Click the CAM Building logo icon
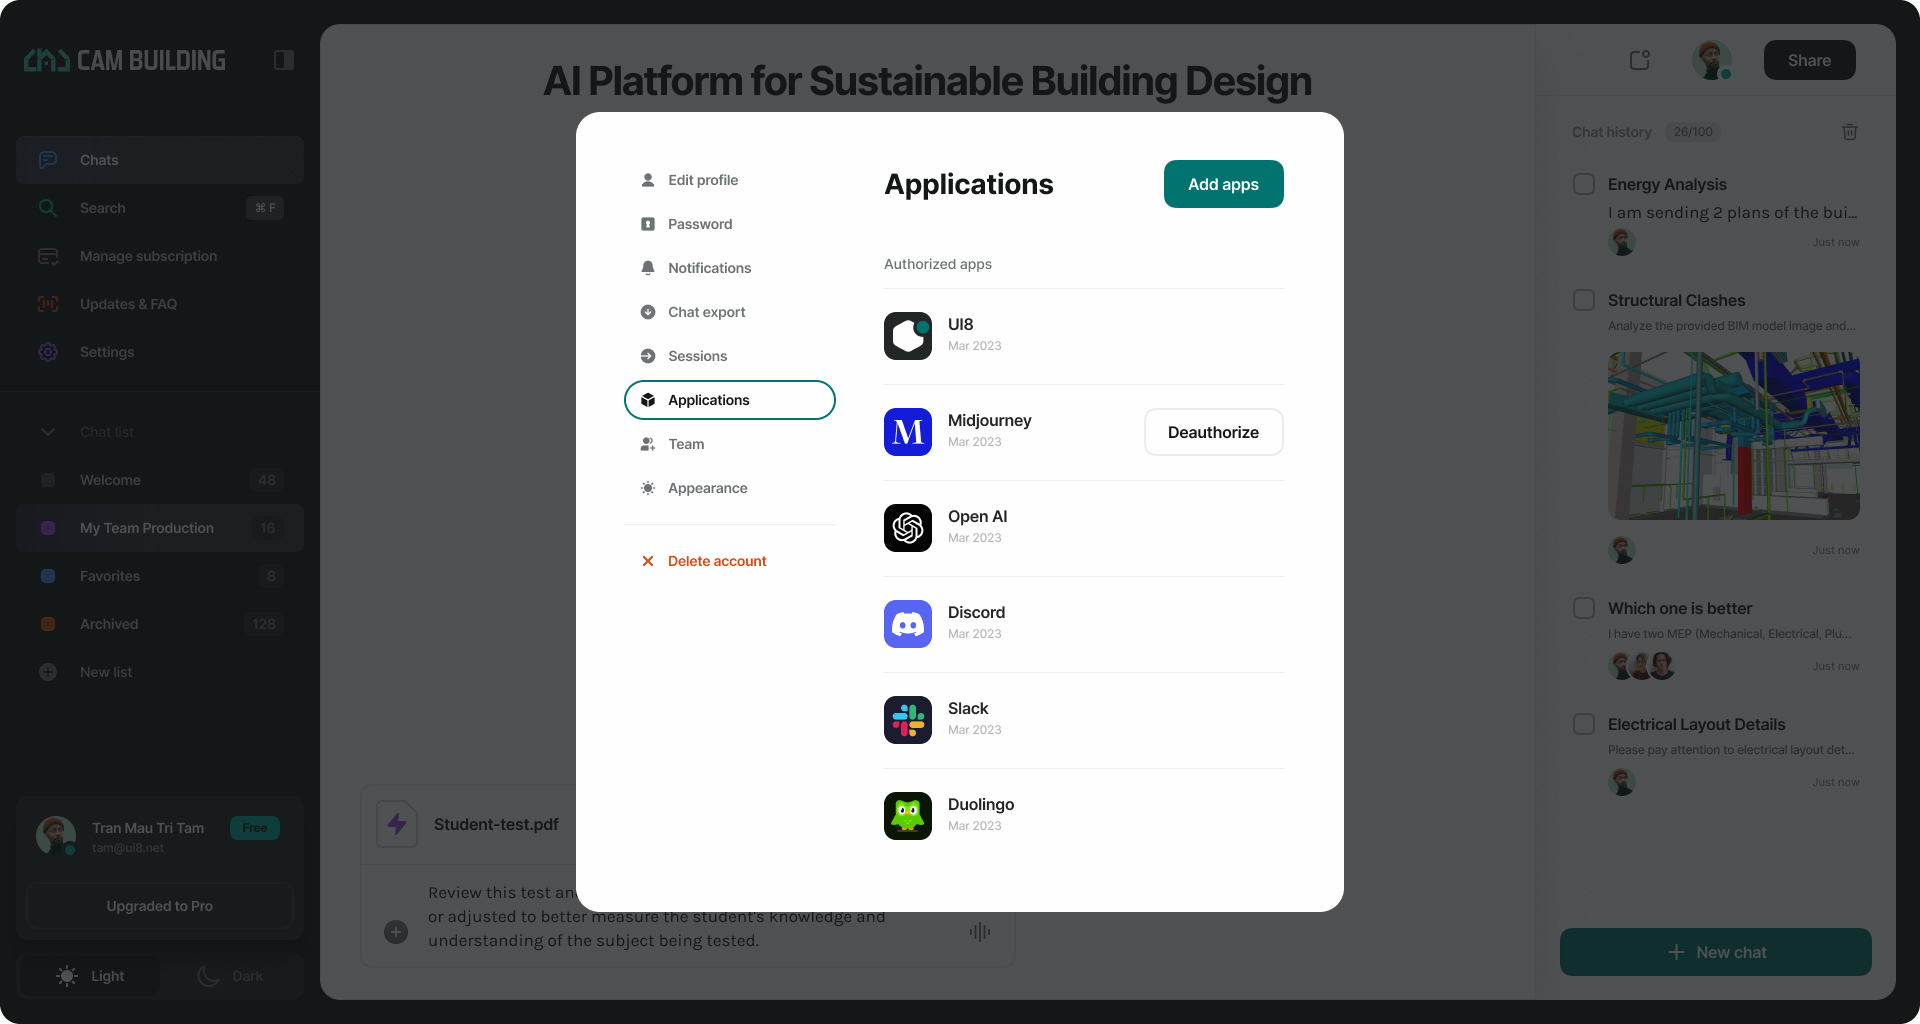 click(46, 60)
